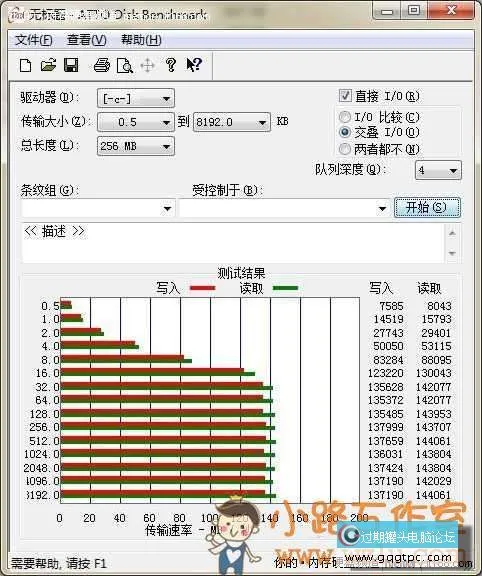Click the read value 143953

tap(434, 414)
